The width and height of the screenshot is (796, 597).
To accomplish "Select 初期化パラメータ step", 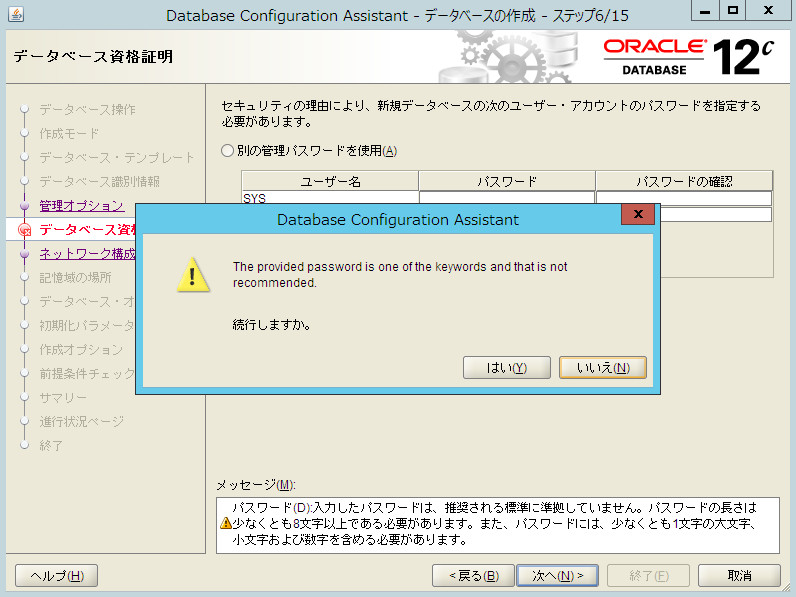I will [87, 325].
